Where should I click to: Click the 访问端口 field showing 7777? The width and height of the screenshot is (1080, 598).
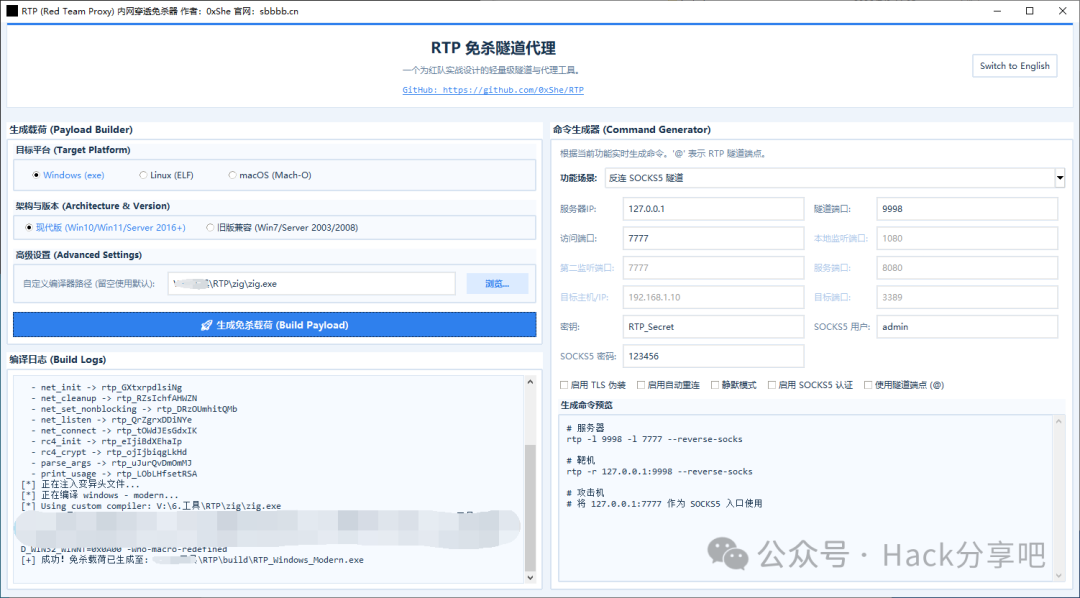point(713,238)
